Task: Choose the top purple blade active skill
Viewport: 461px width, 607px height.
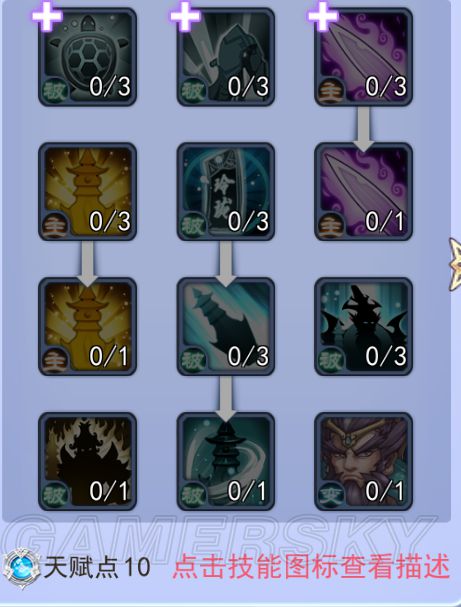Action: 363,57
